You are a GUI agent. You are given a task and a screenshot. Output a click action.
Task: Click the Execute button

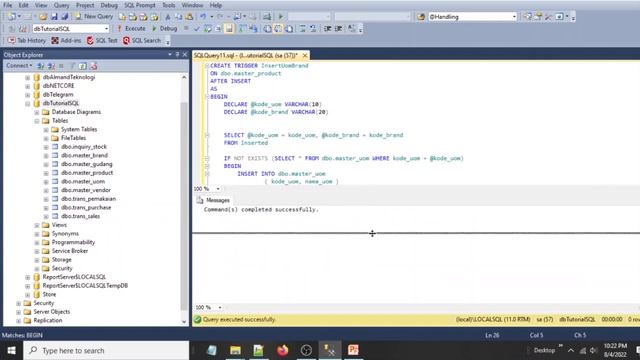point(131,29)
